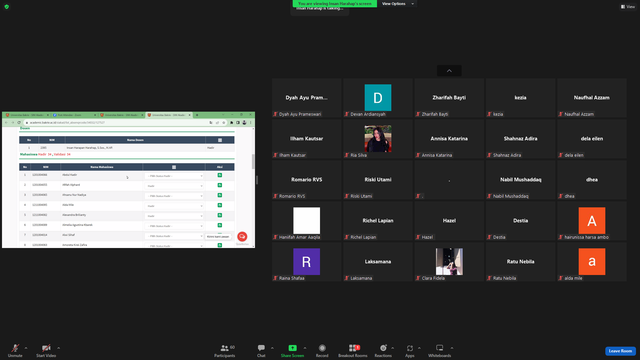Expand audio options arrow beside Unmute

(26, 348)
